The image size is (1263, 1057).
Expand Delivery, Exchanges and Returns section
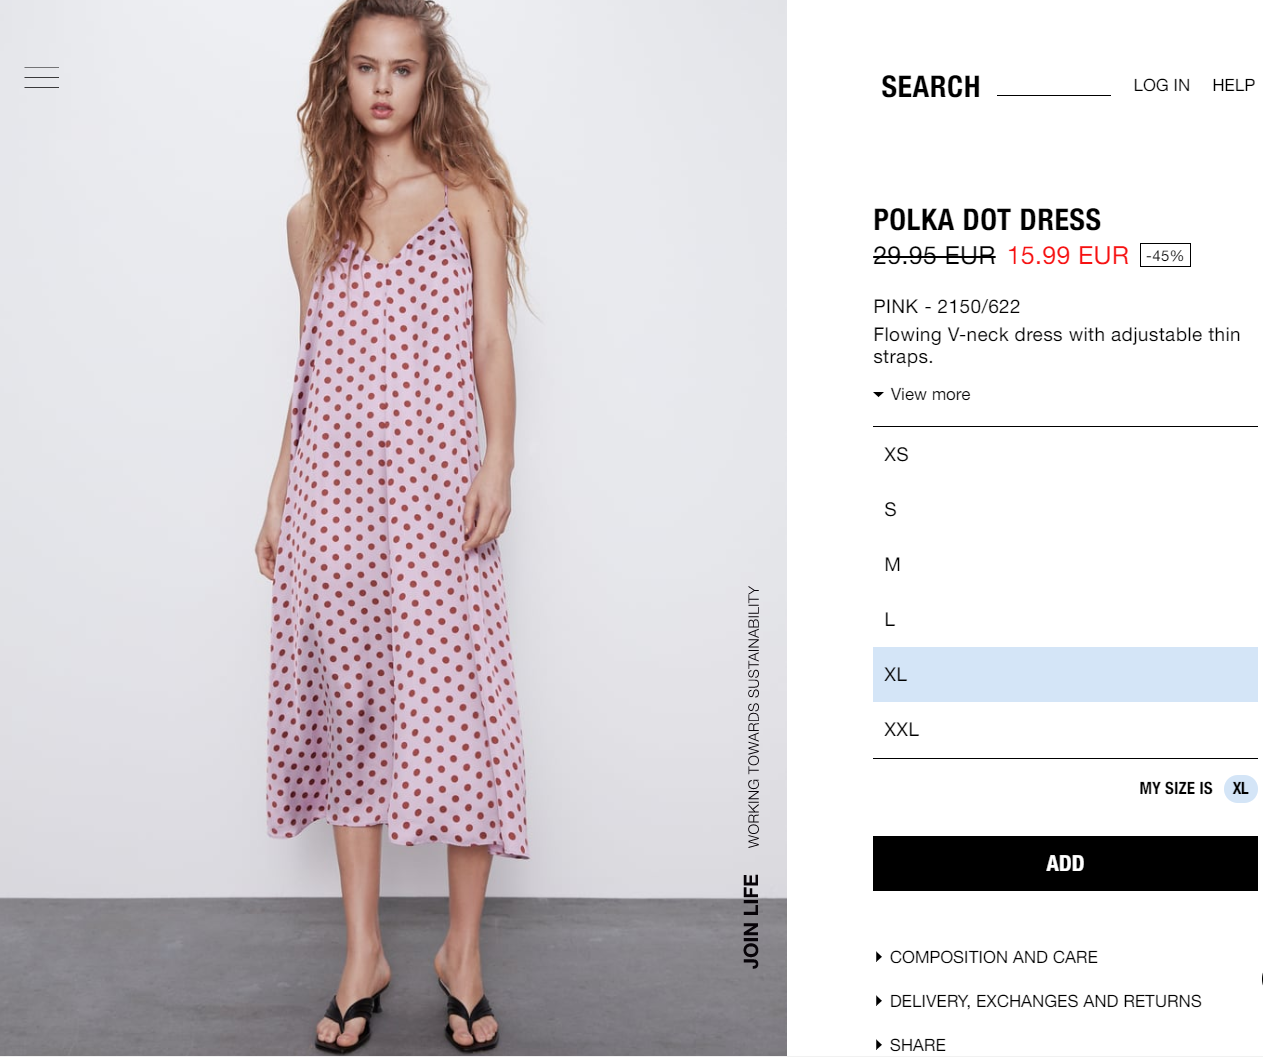(1045, 1001)
